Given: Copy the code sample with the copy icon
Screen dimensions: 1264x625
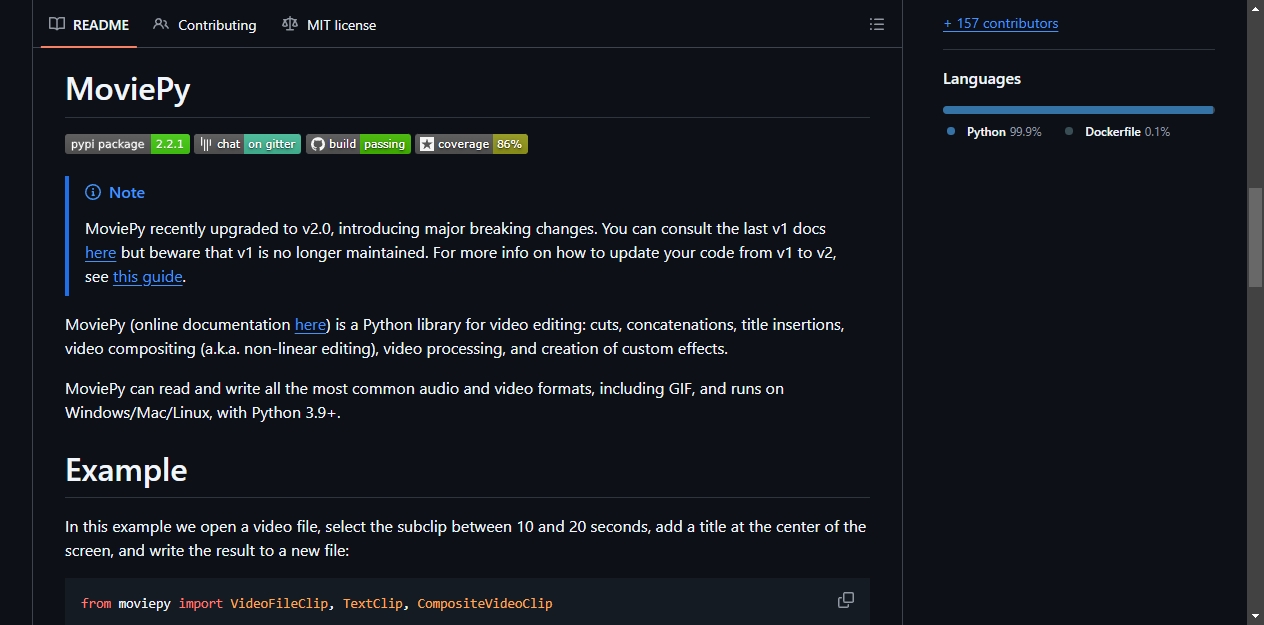Looking at the screenshot, I should click(x=846, y=600).
